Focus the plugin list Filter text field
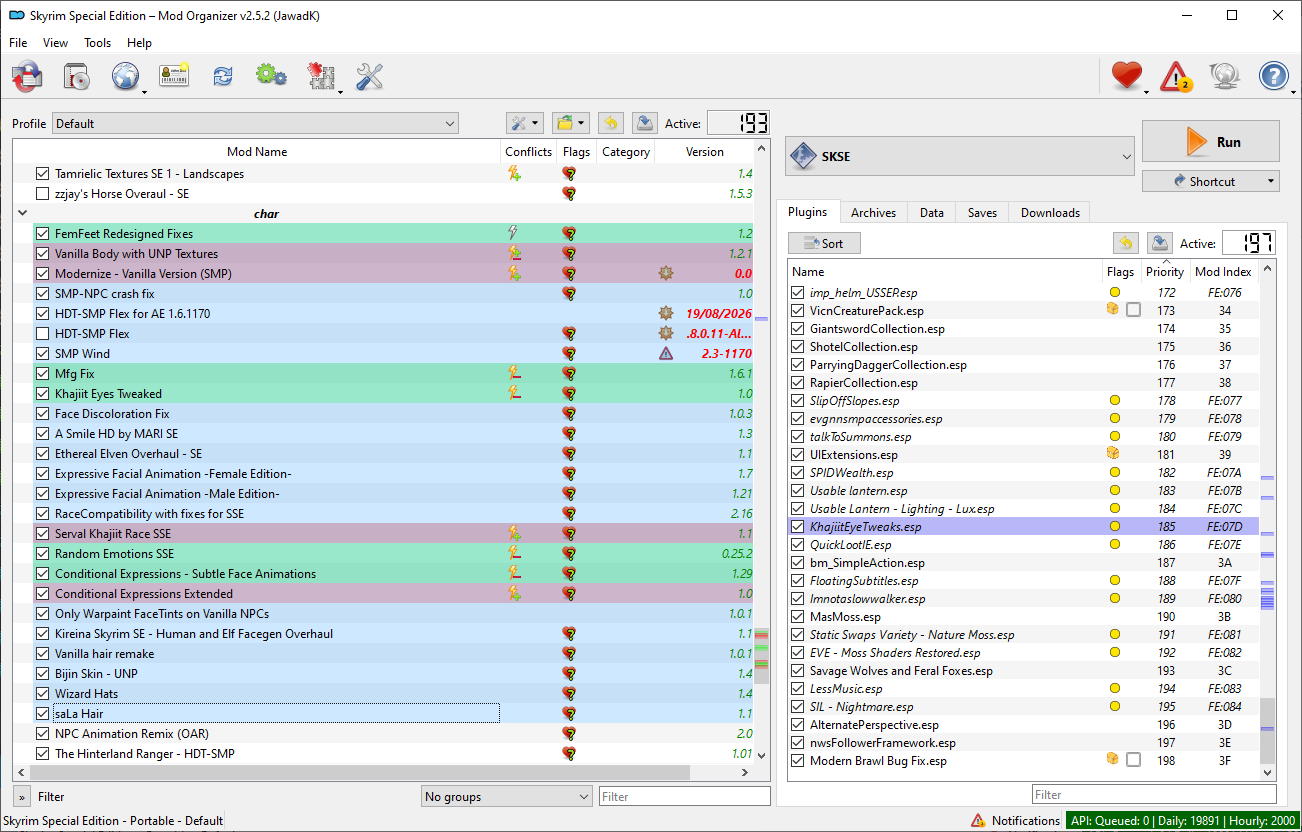Screen dimensions: 1302x832 (1154, 794)
